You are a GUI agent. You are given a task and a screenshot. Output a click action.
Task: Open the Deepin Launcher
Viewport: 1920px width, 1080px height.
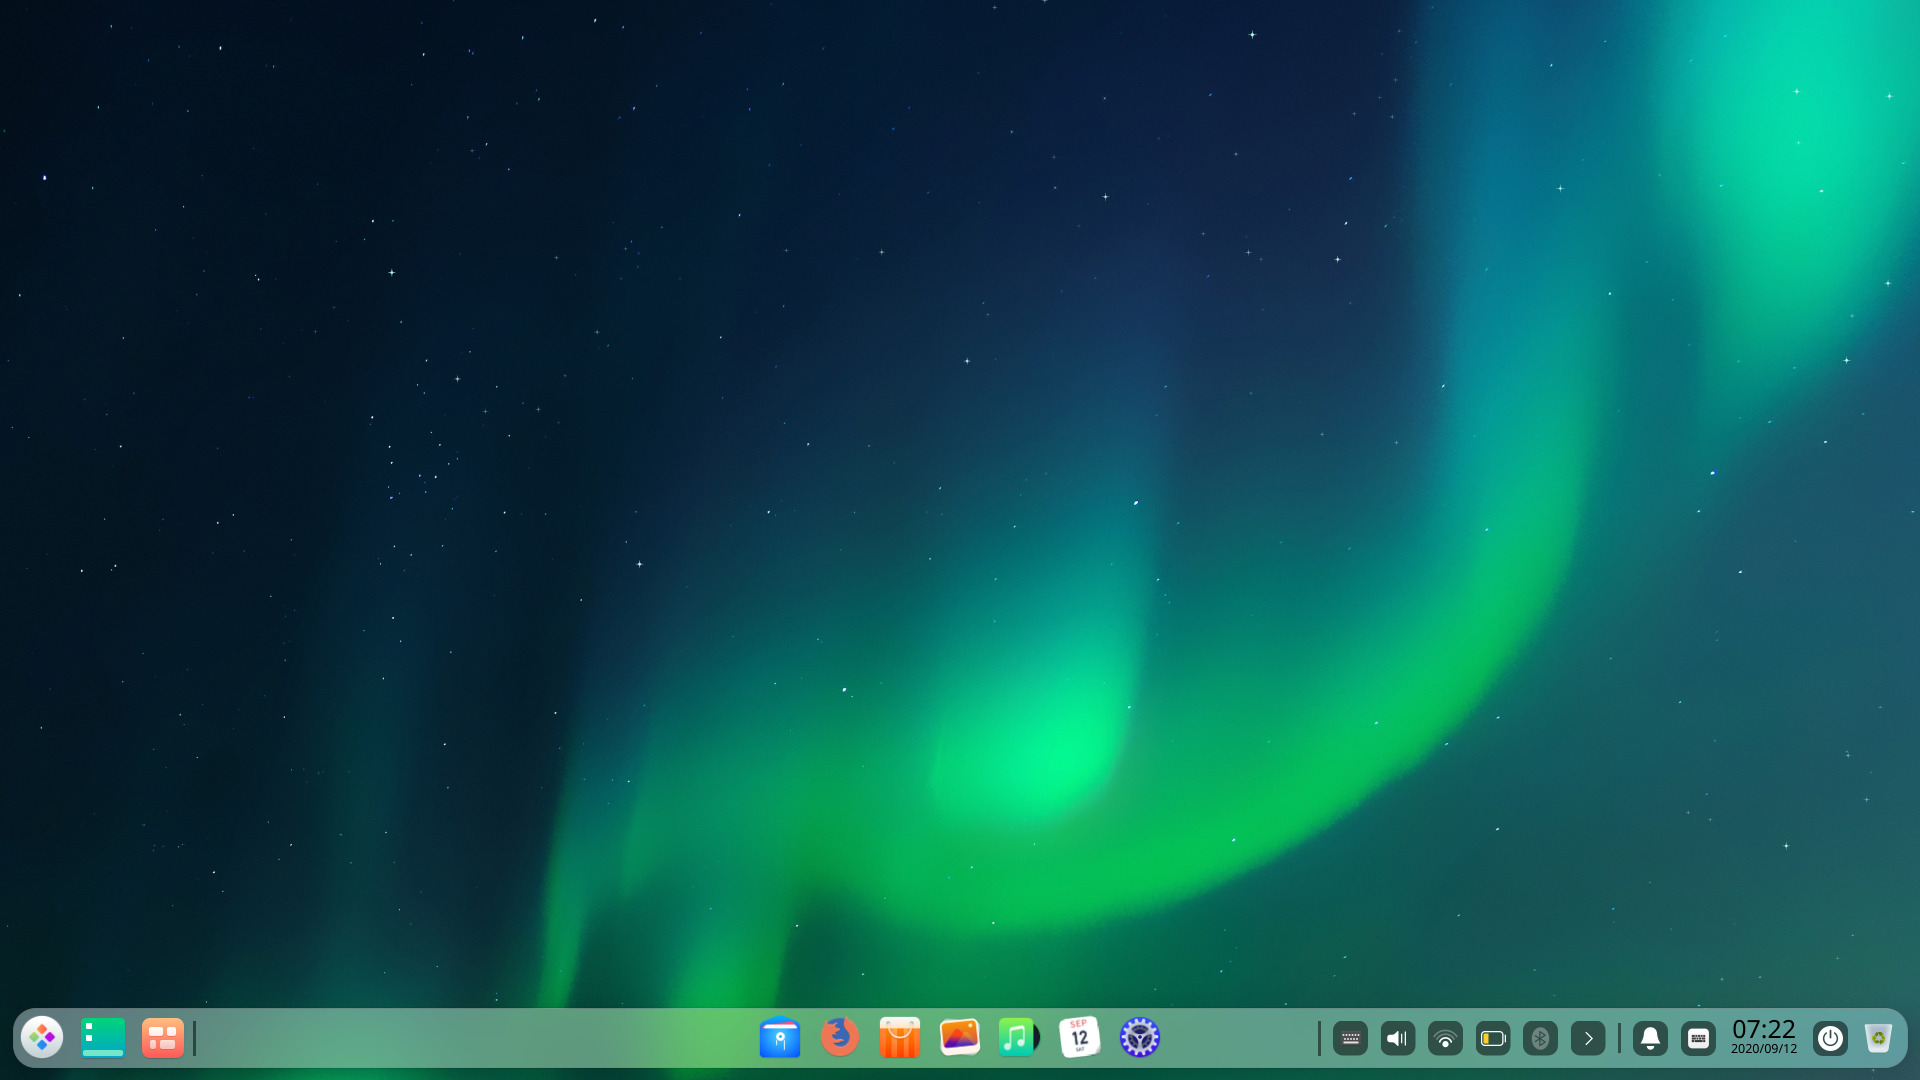[41, 1038]
